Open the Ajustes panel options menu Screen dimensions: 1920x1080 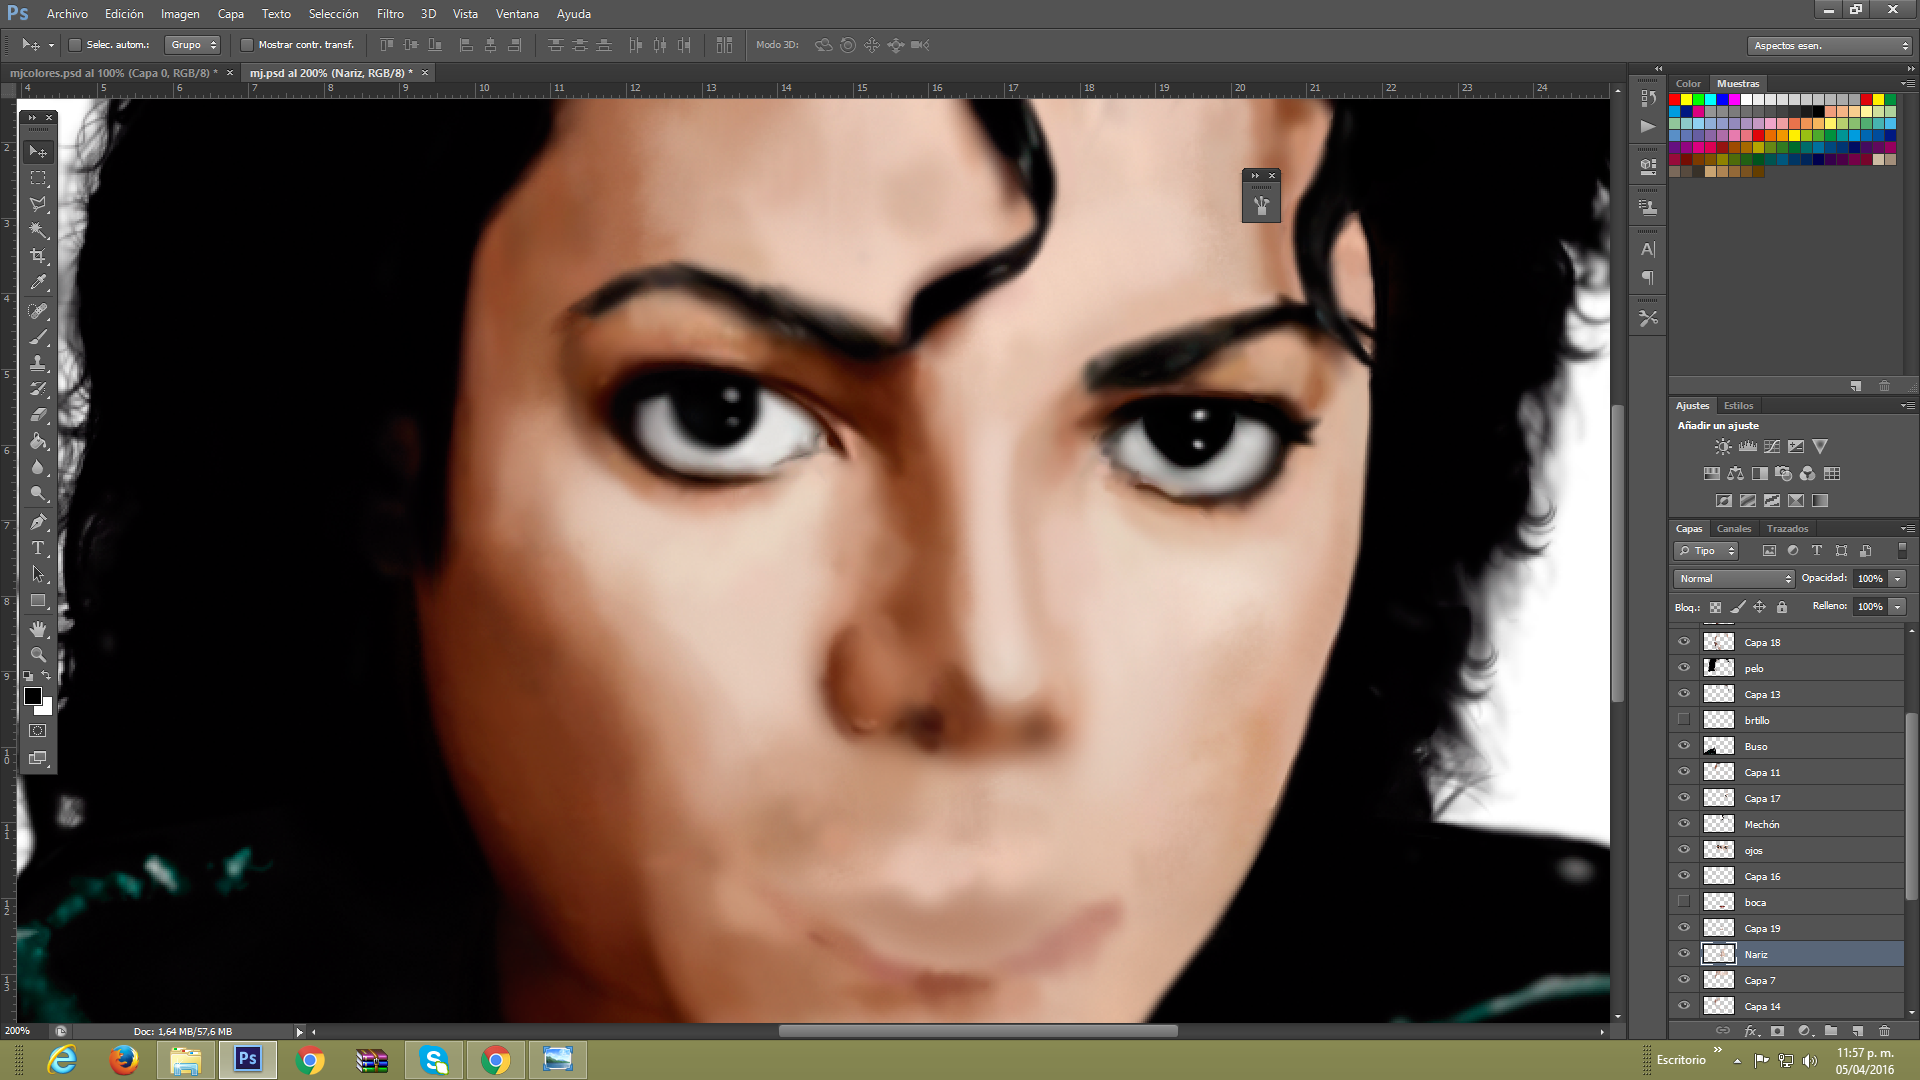click(x=1907, y=405)
